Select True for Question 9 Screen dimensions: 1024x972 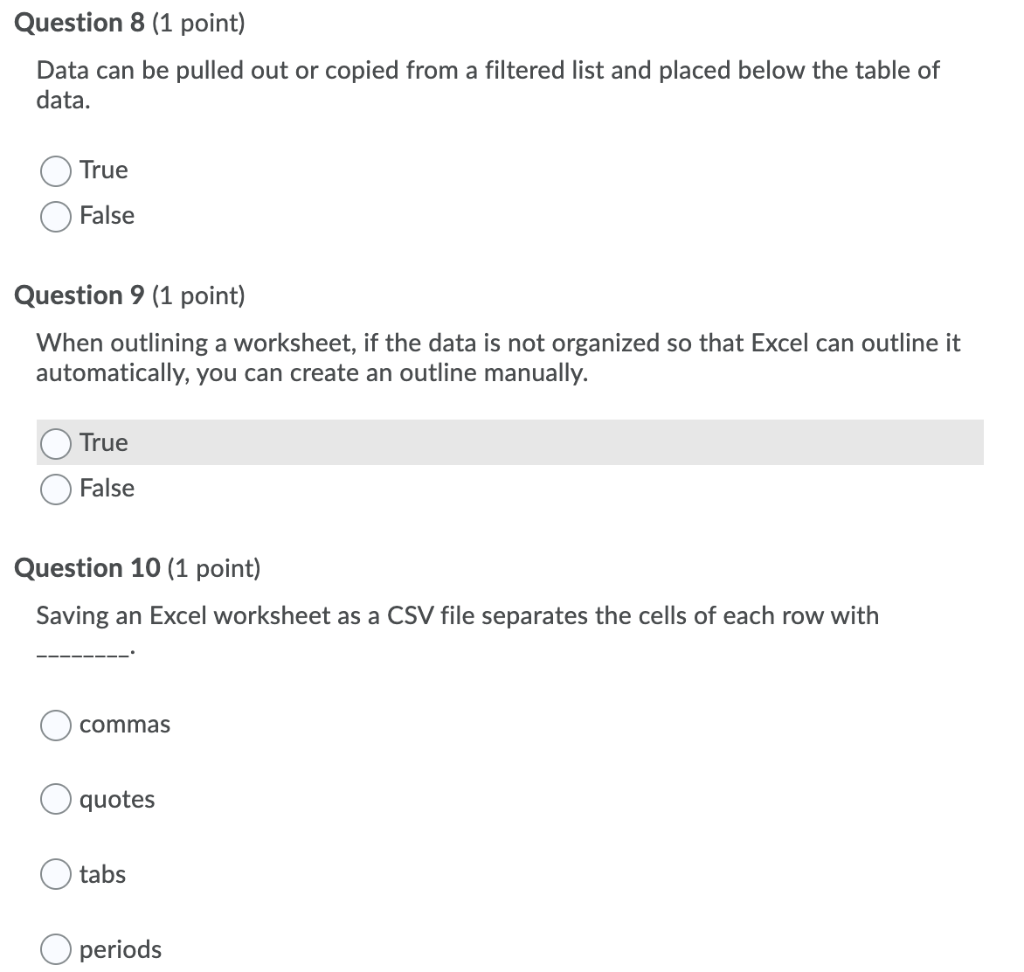click(x=55, y=442)
